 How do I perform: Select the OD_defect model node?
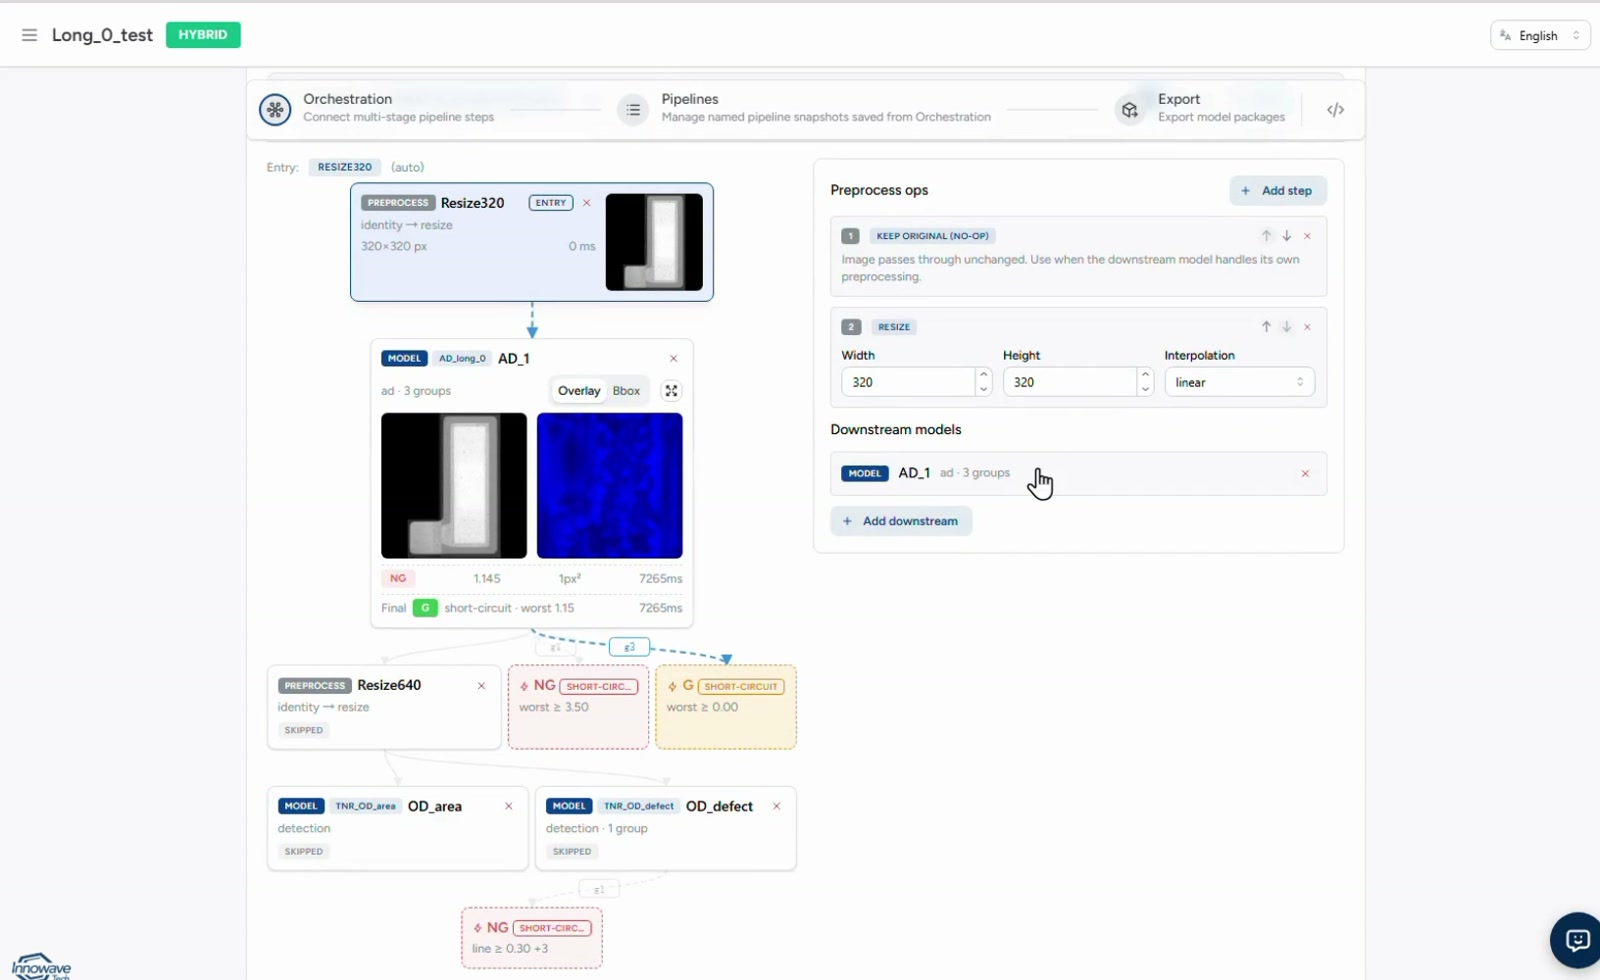point(666,828)
